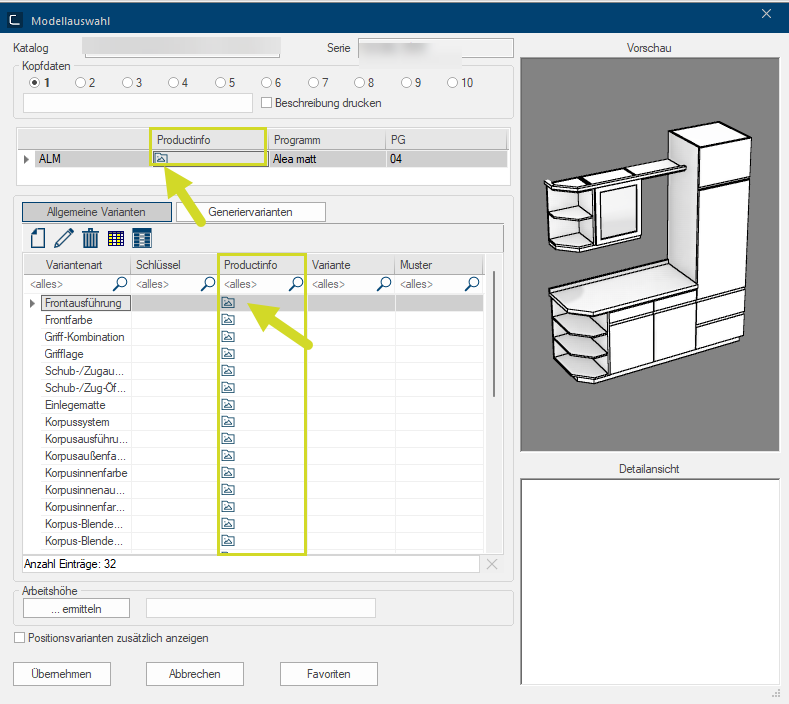Select Kopfdaten radio button 3
The image size is (789, 704).
pyautogui.click(x=127, y=83)
